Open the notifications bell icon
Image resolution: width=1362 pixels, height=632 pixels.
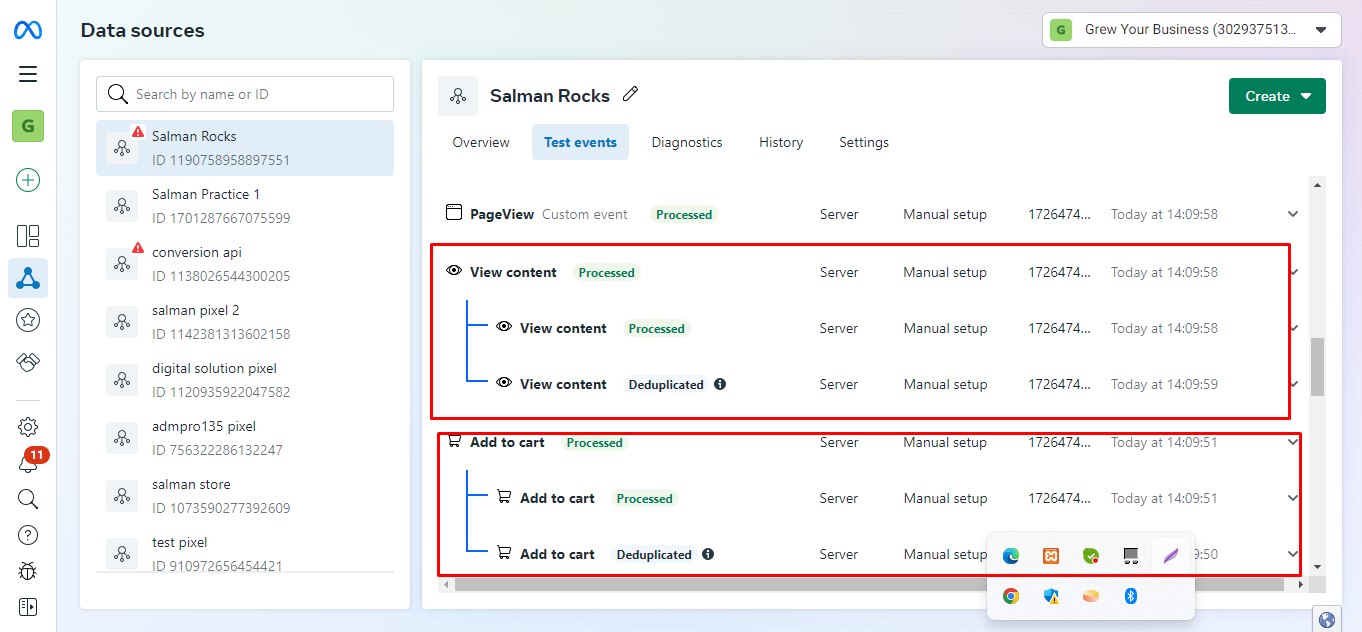tap(28, 464)
